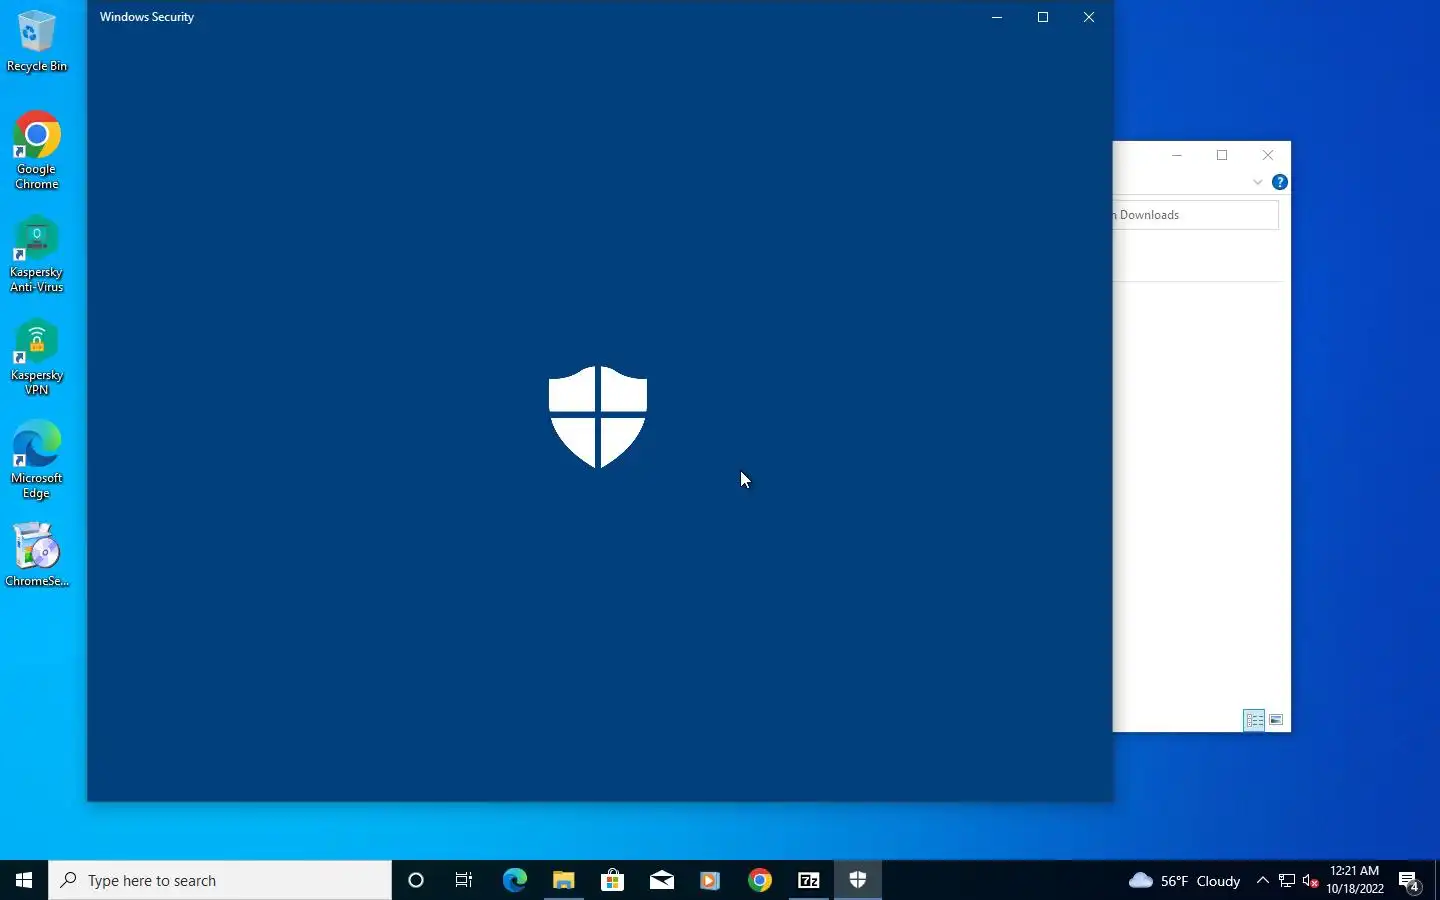The height and width of the screenshot is (900, 1440).
Task: Open the Help icon in File Explorer
Action: pos(1280,182)
